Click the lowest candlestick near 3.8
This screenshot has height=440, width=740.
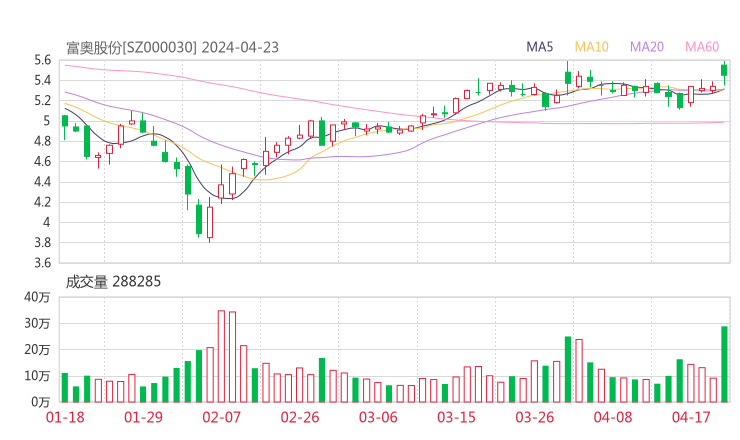tap(210, 221)
